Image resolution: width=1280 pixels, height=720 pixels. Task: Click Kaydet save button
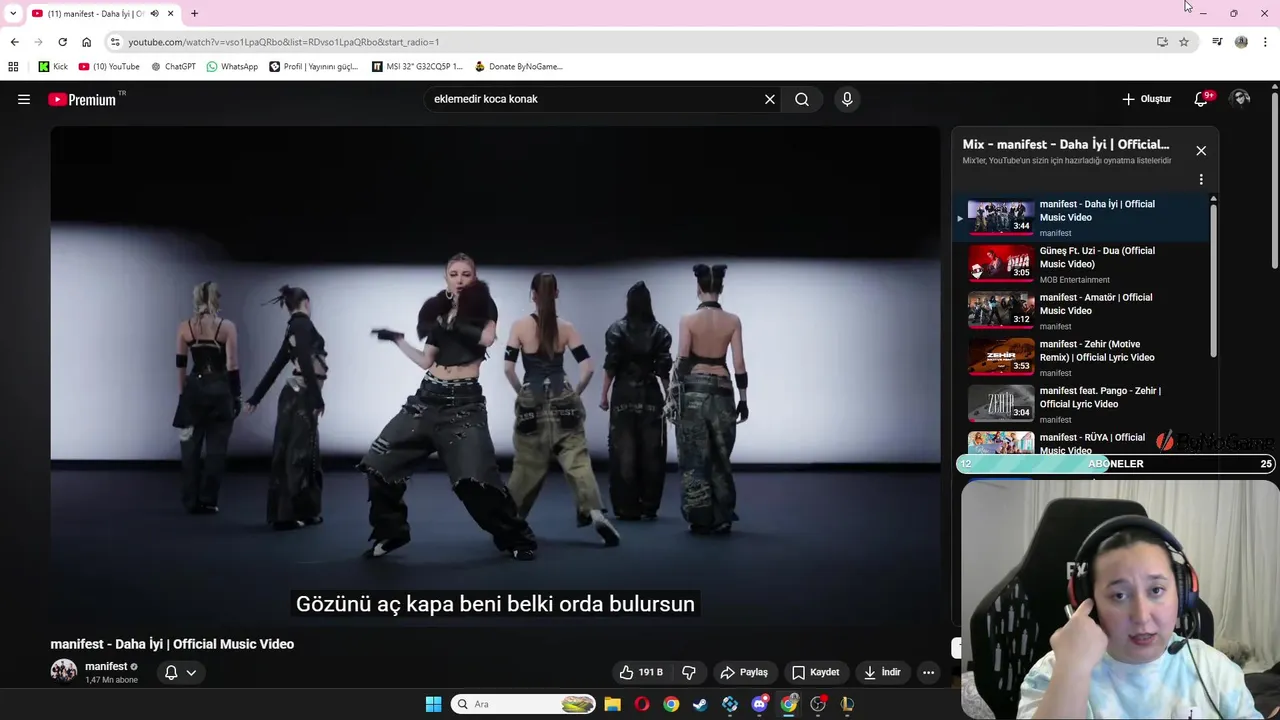pyautogui.click(x=816, y=672)
